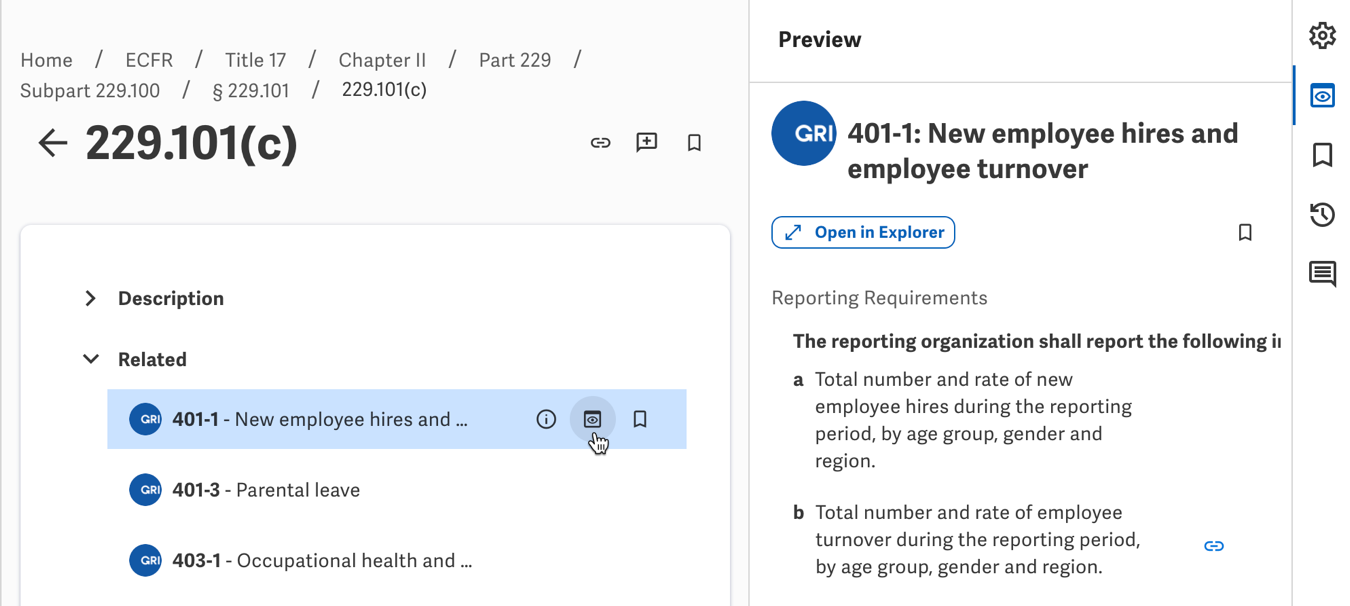
Task: Bookmark the 401-1 related row
Action: [640, 419]
